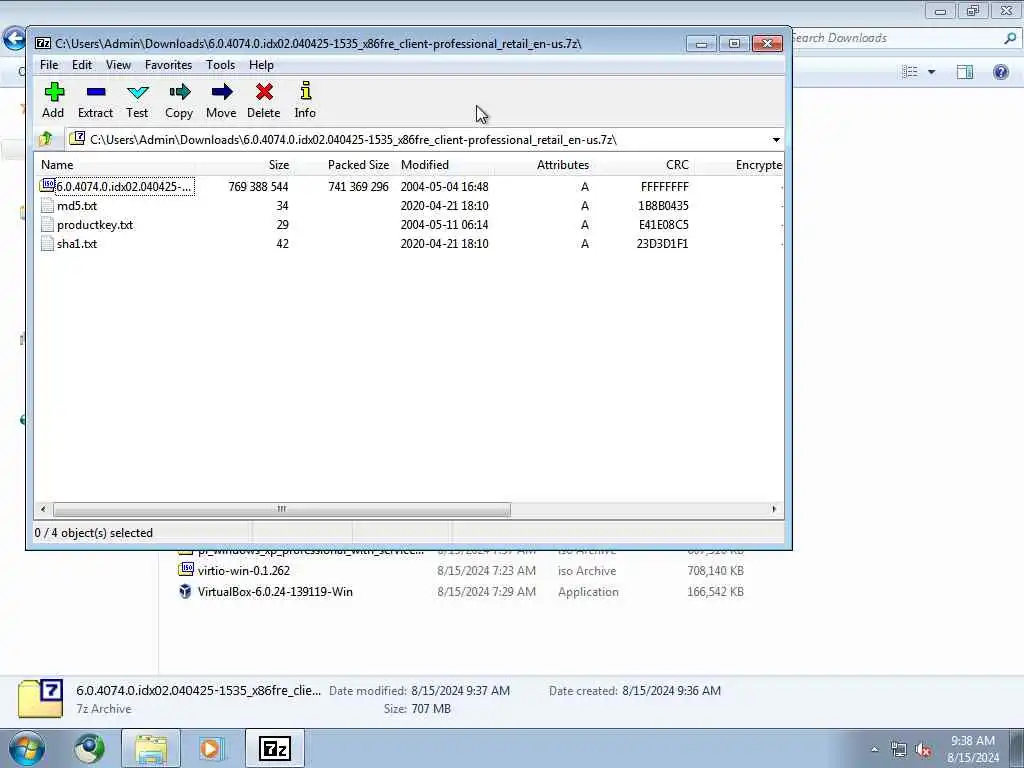Click the 7-Zip taskbar button
1024x768 pixels.
tap(275, 748)
